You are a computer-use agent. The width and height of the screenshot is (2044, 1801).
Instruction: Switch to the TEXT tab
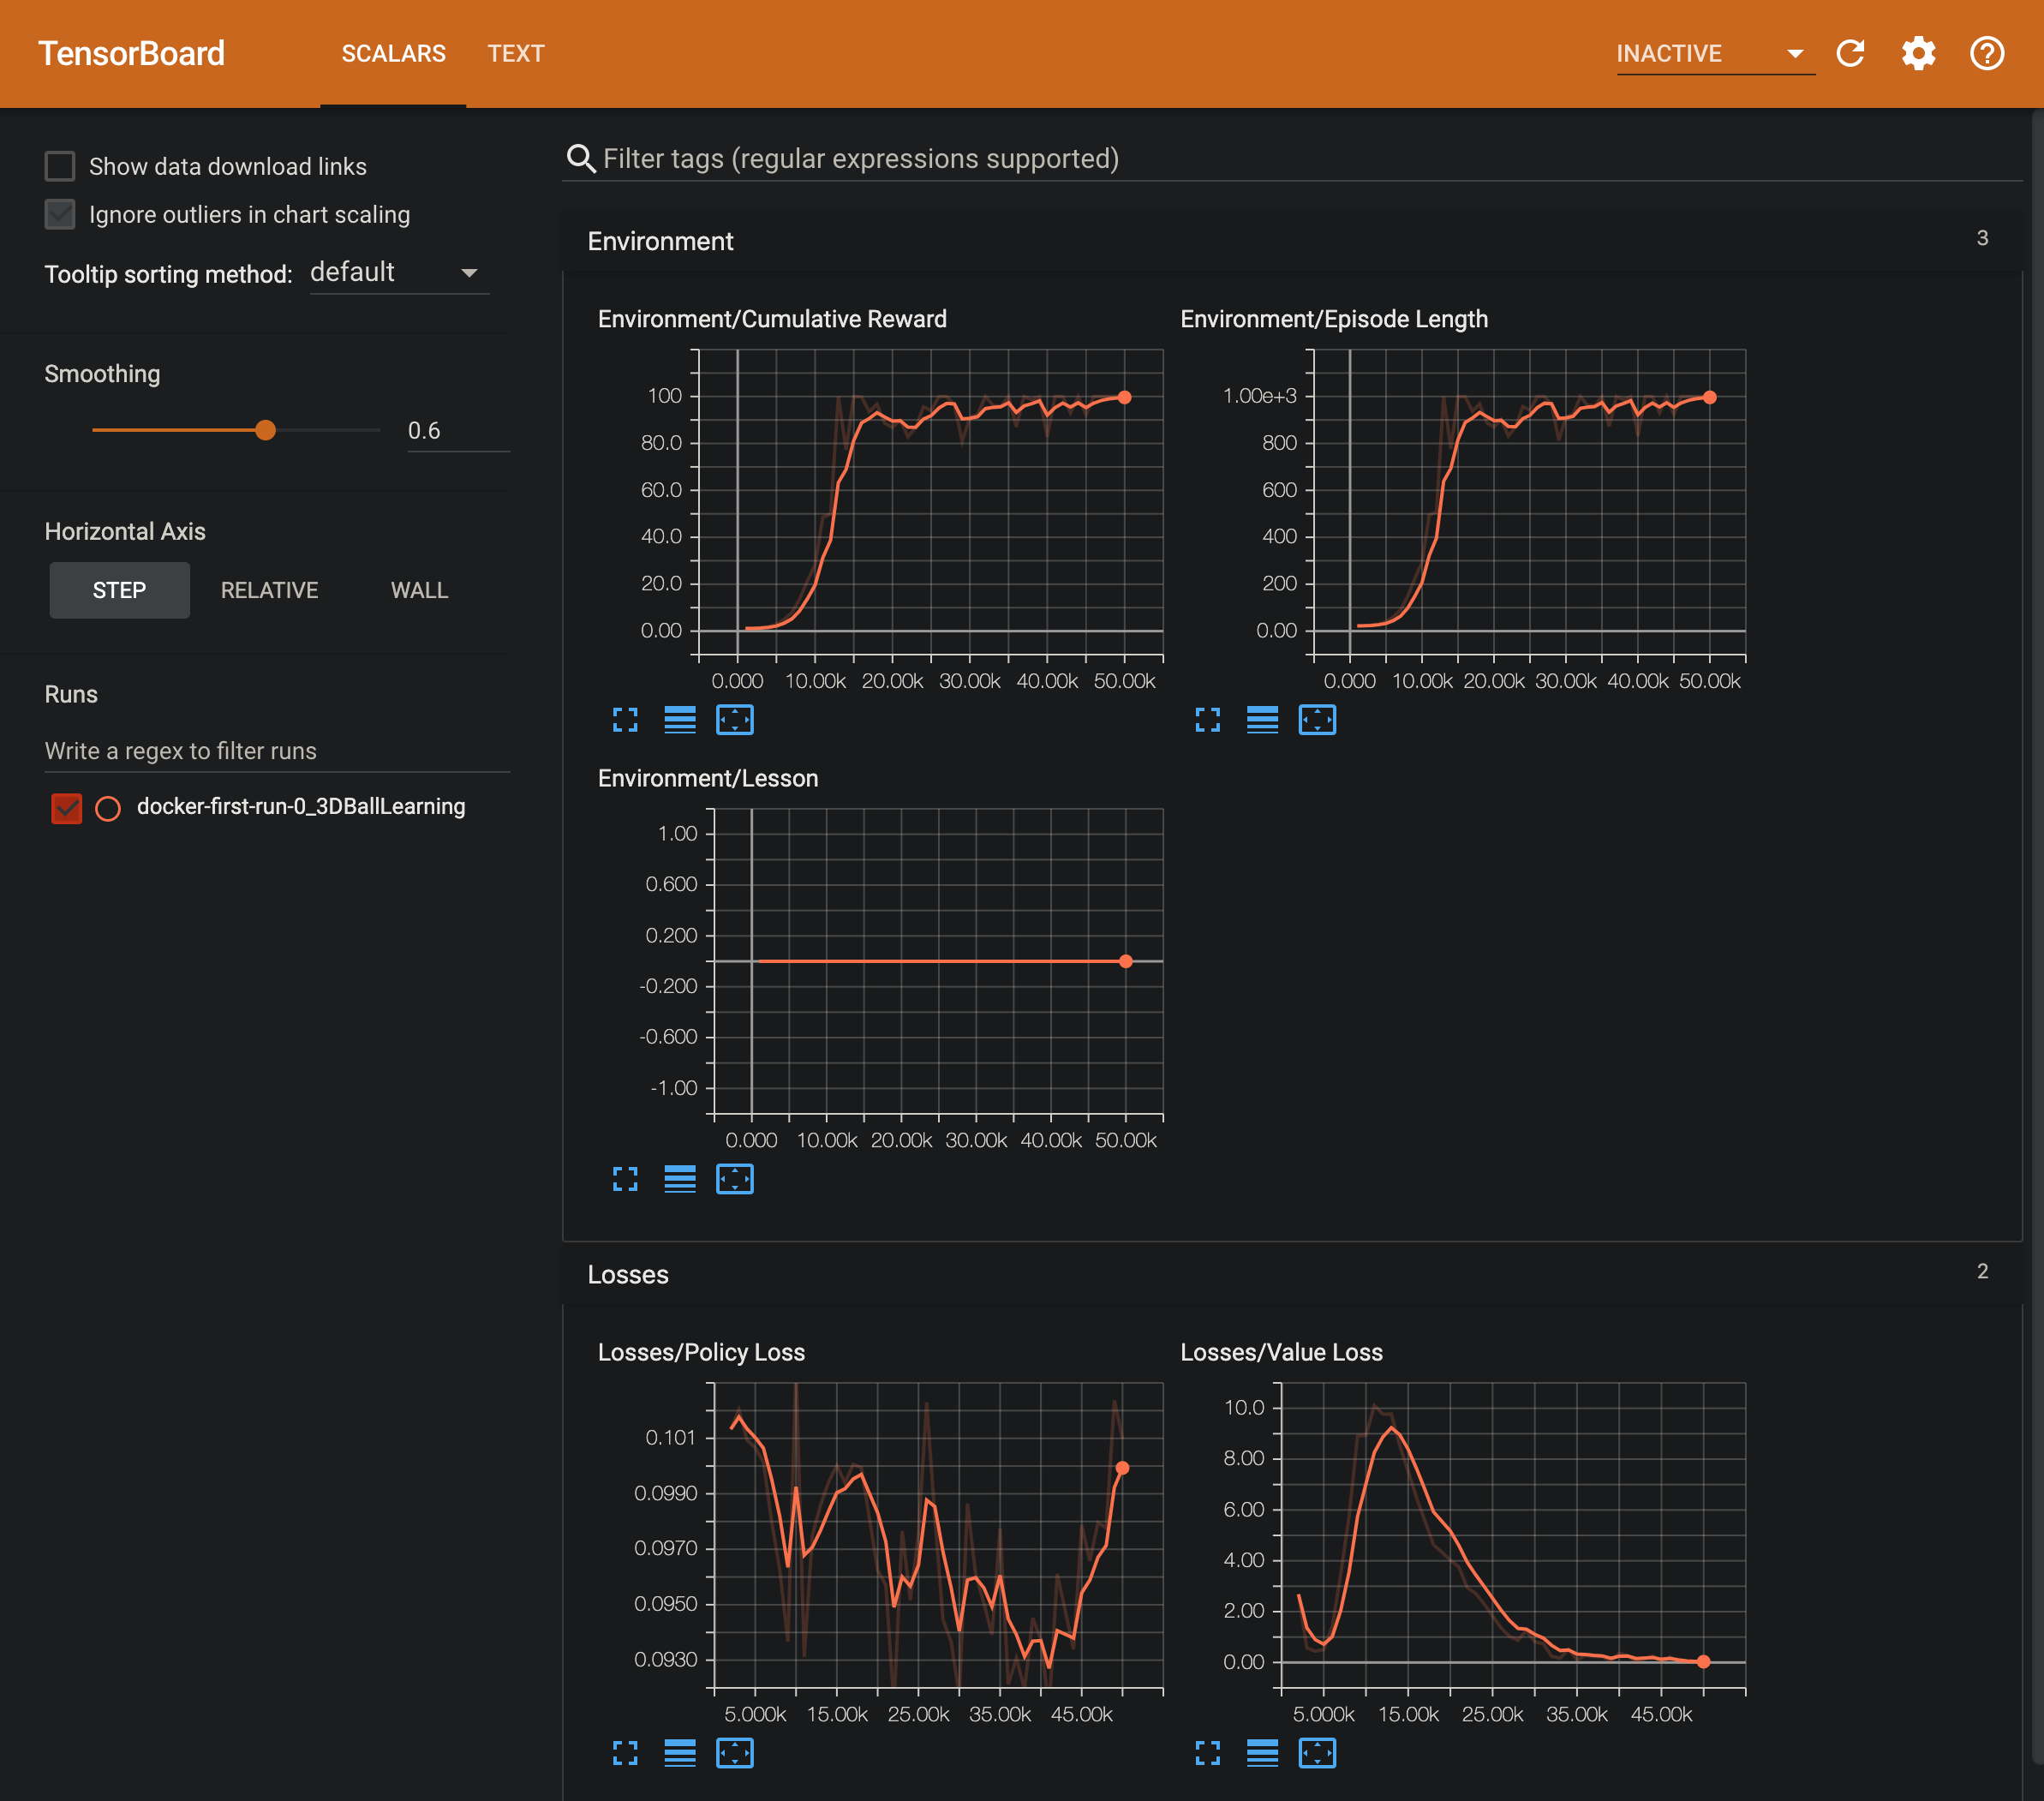pyautogui.click(x=516, y=54)
